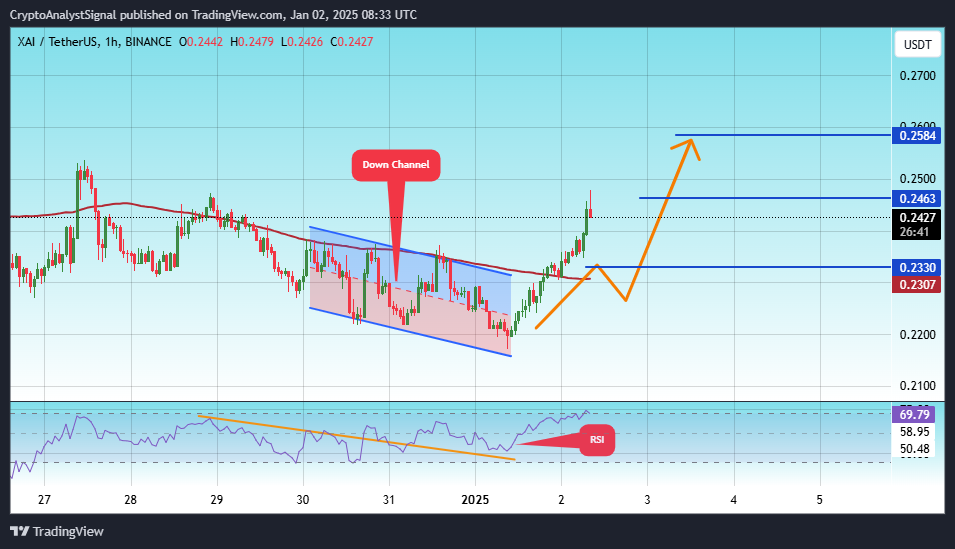
Task: Click the high price value H0.2479
Action: point(252,42)
